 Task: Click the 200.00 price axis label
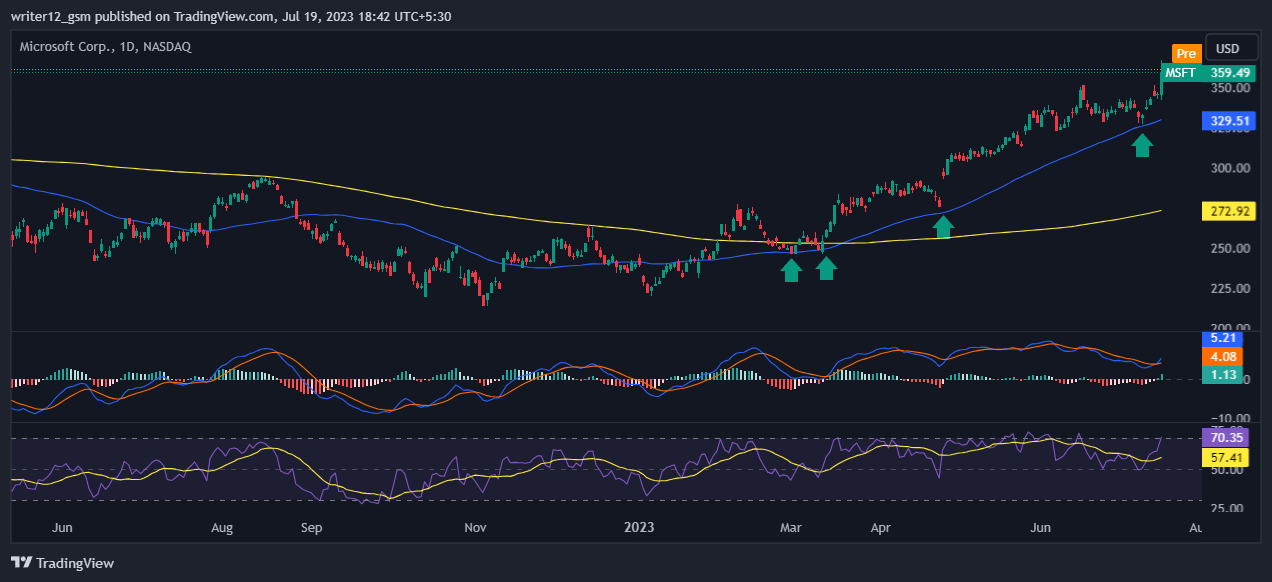tap(1230, 327)
